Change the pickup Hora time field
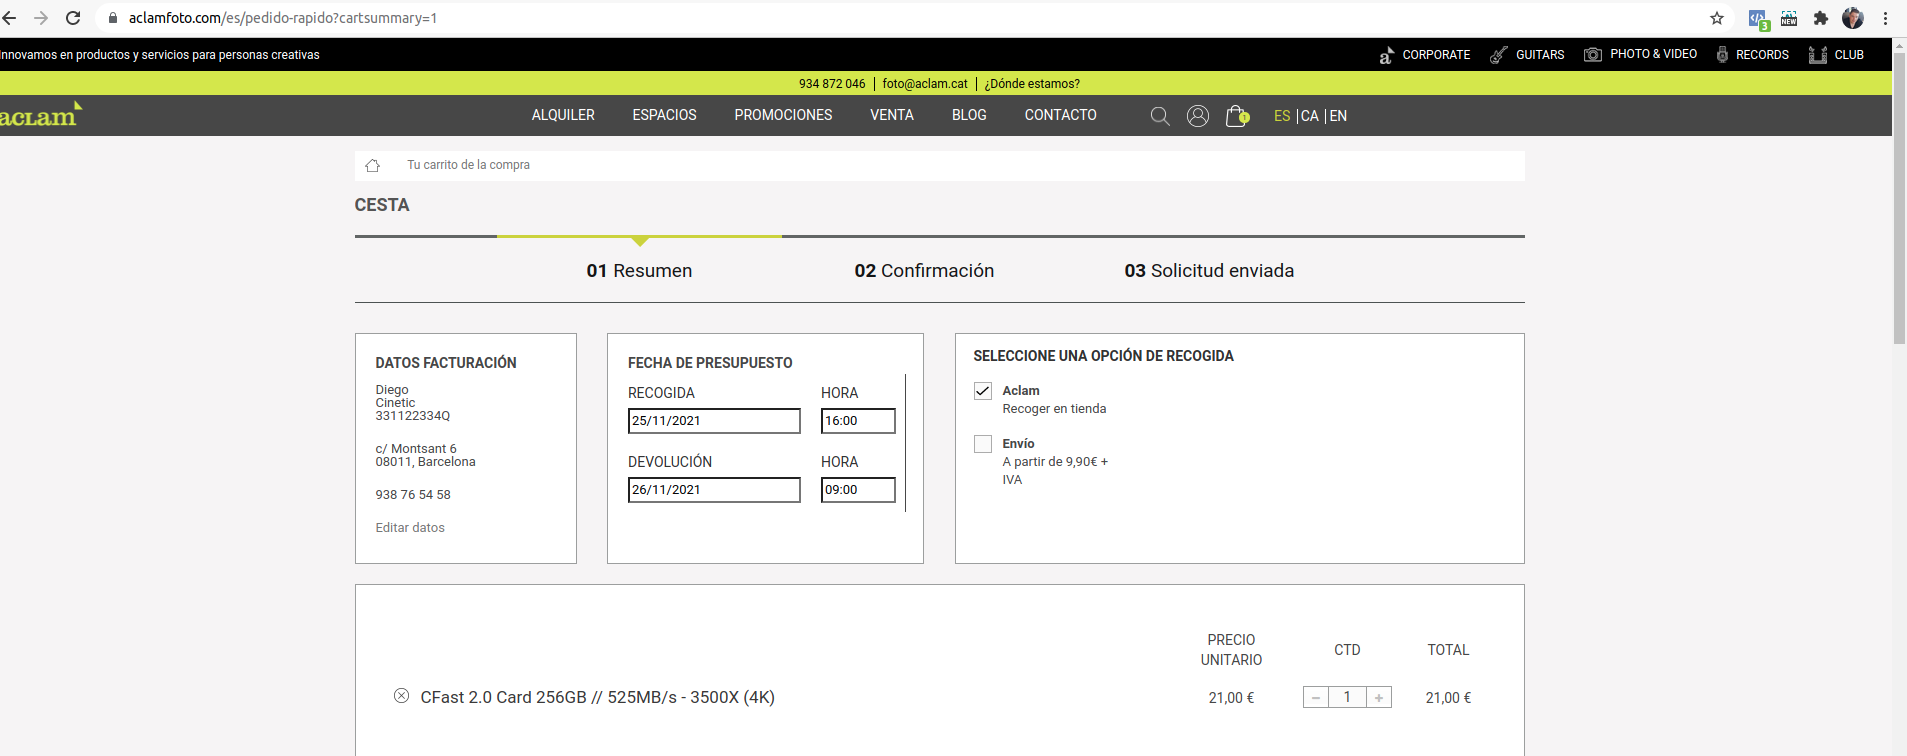 tap(857, 421)
